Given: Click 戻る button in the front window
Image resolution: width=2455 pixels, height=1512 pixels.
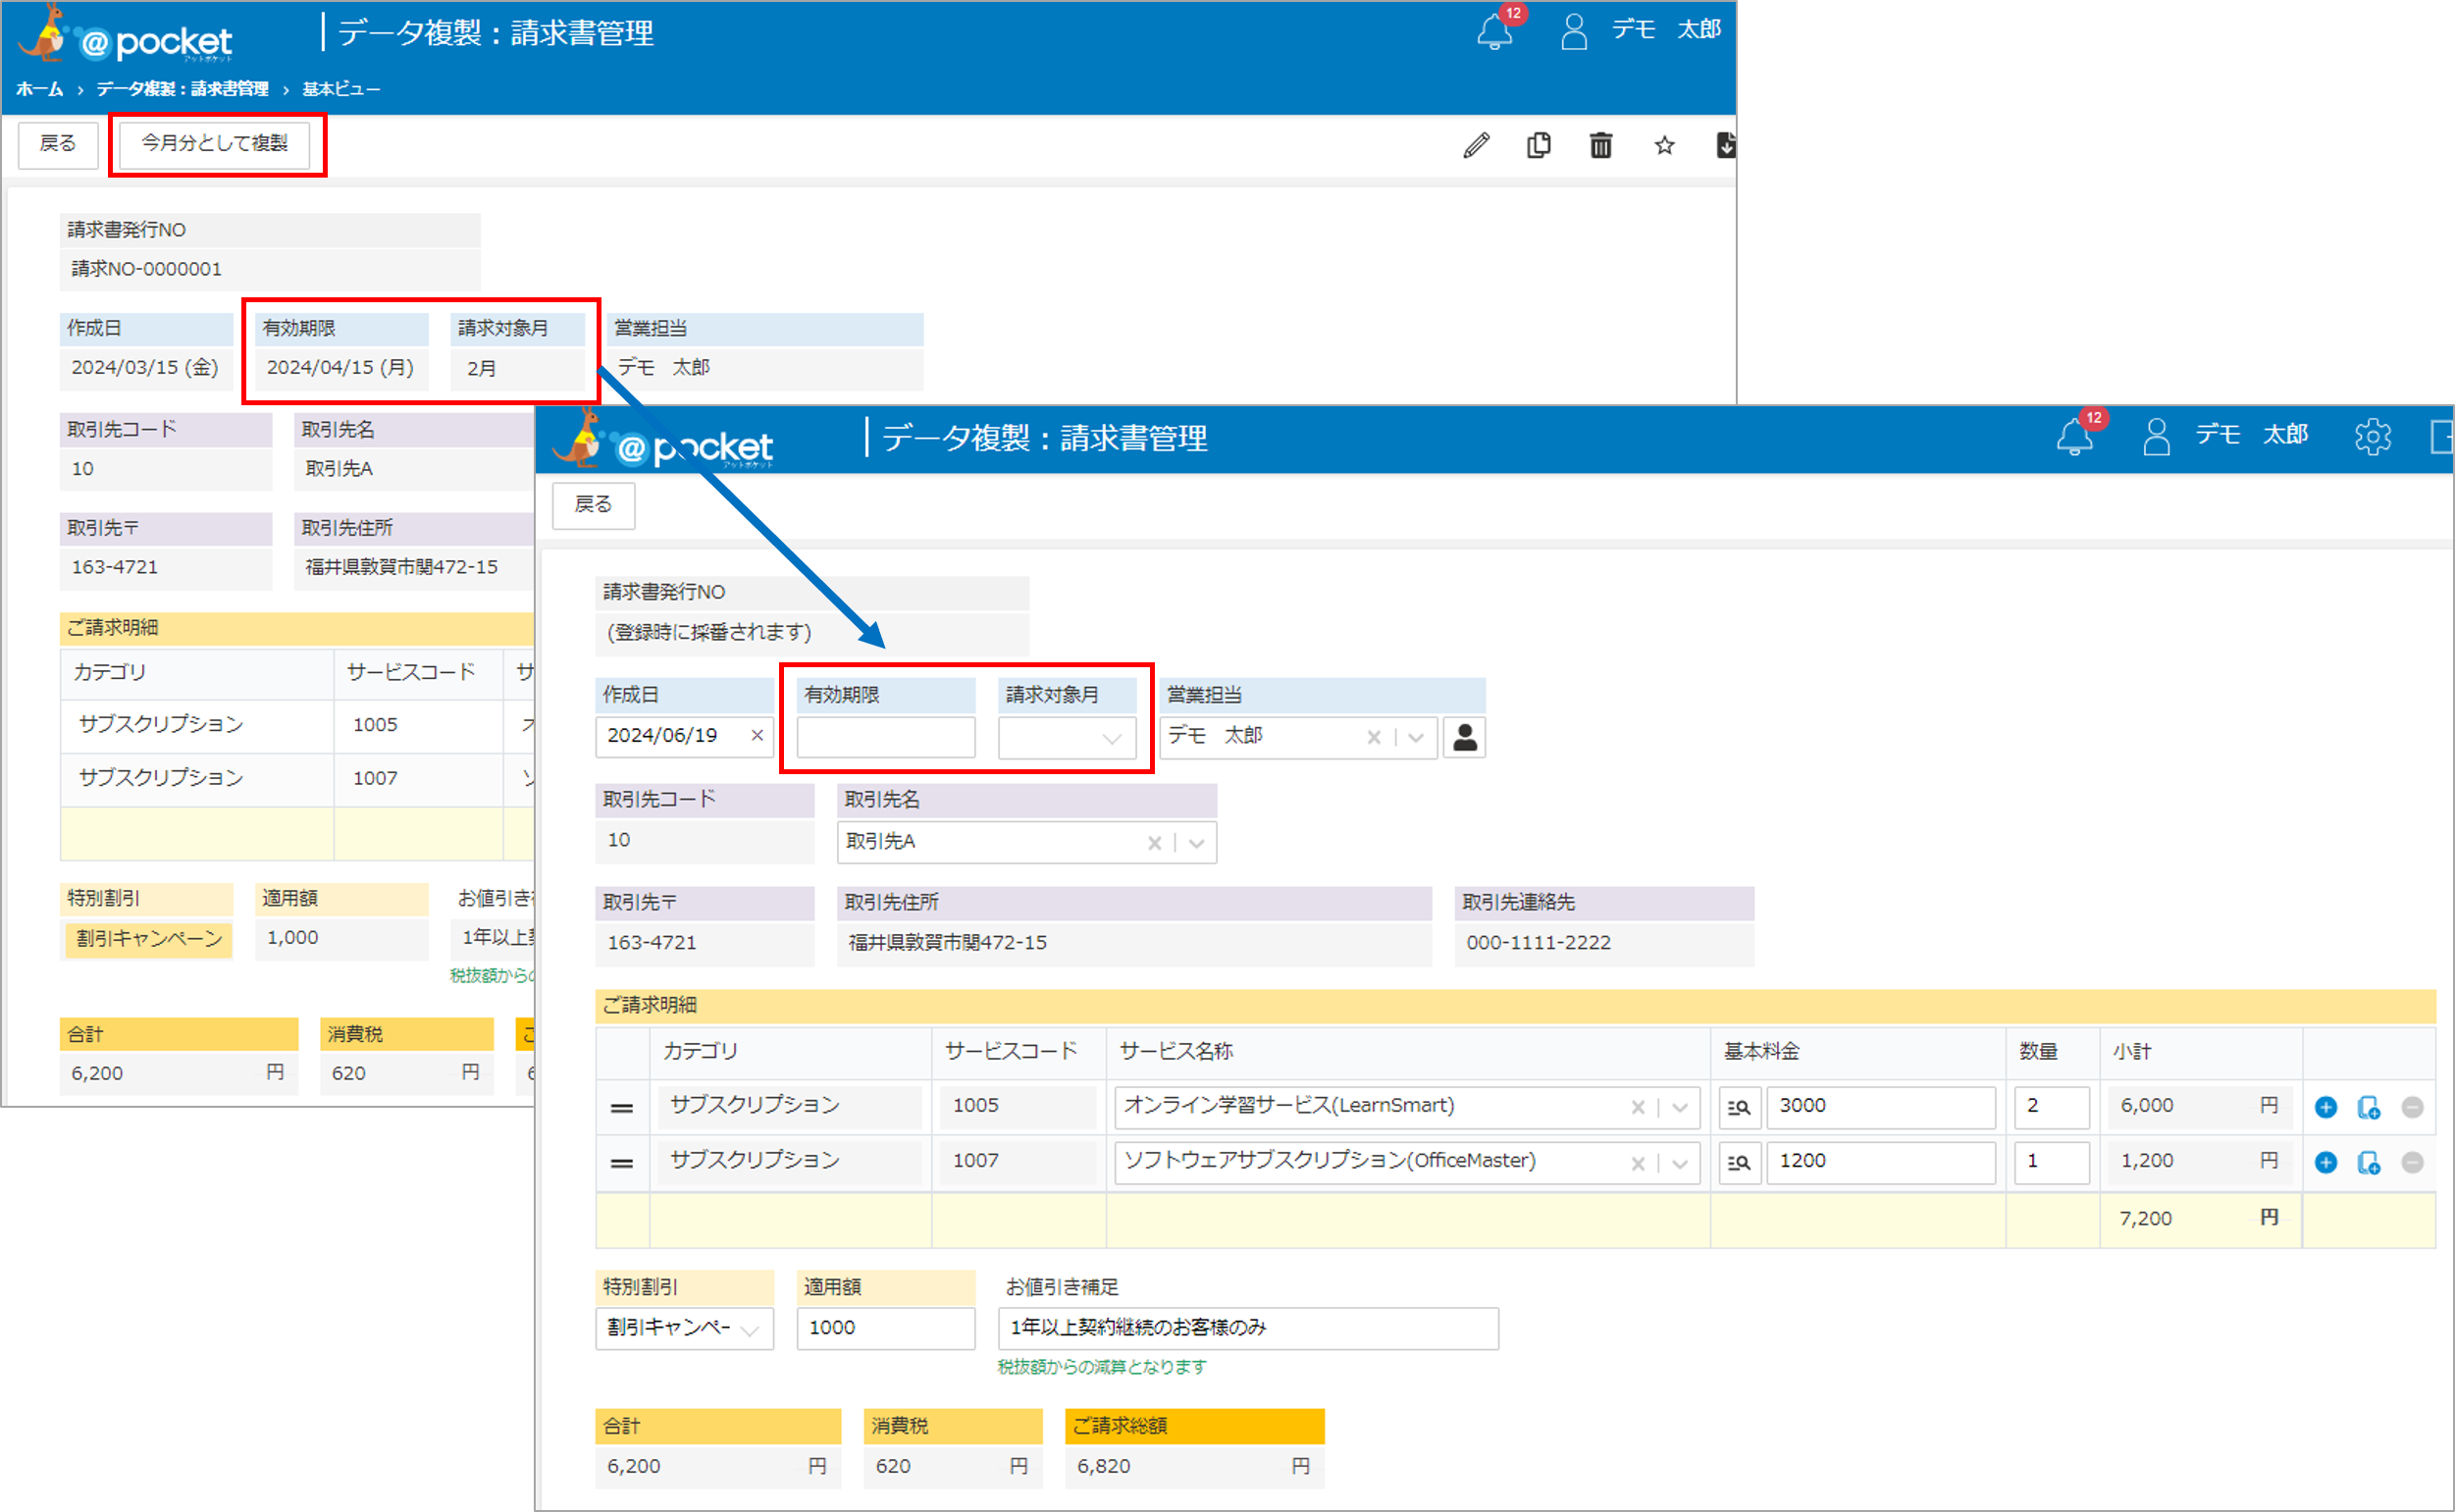Looking at the screenshot, I should click(593, 505).
